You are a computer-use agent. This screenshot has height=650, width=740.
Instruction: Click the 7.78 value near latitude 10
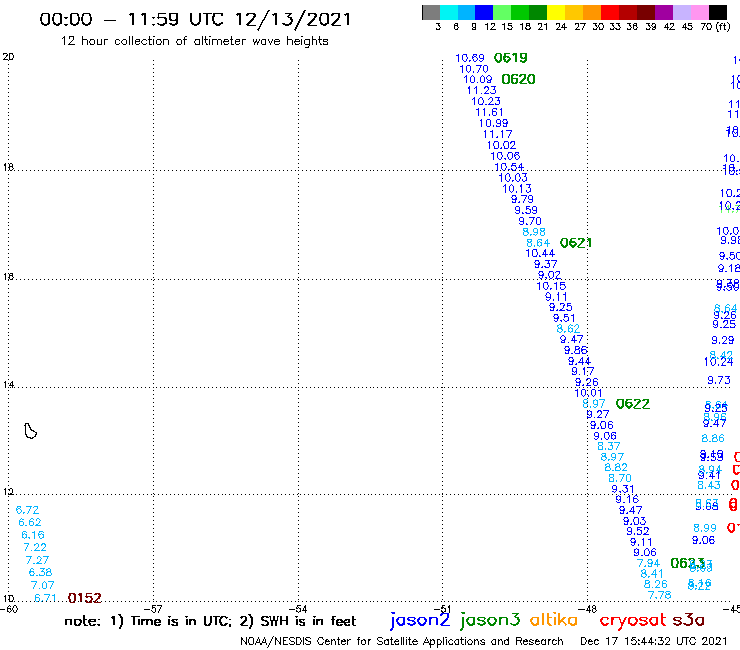pyautogui.click(x=659, y=596)
